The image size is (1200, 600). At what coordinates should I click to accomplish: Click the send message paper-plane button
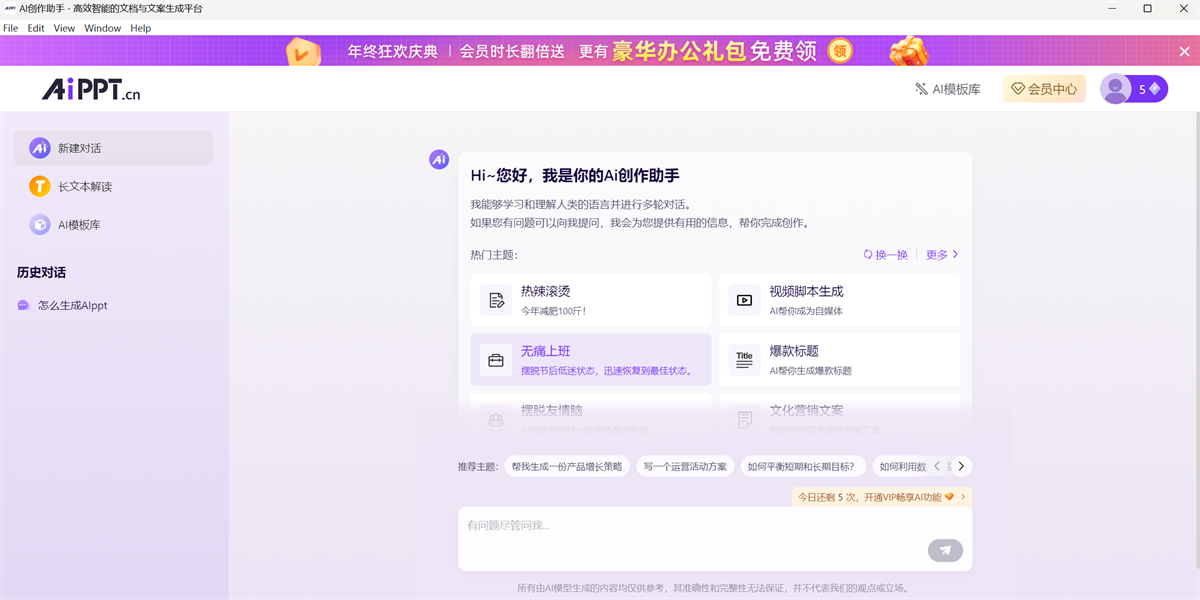point(945,550)
